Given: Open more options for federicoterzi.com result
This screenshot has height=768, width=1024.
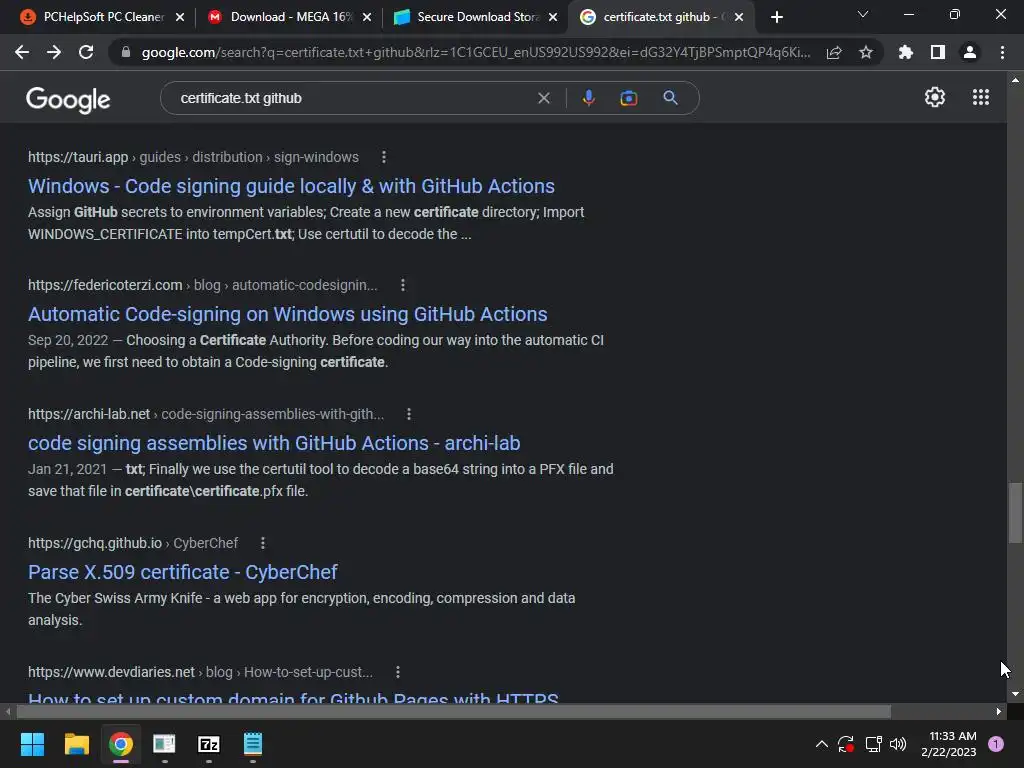Looking at the screenshot, I should point(403,285).
